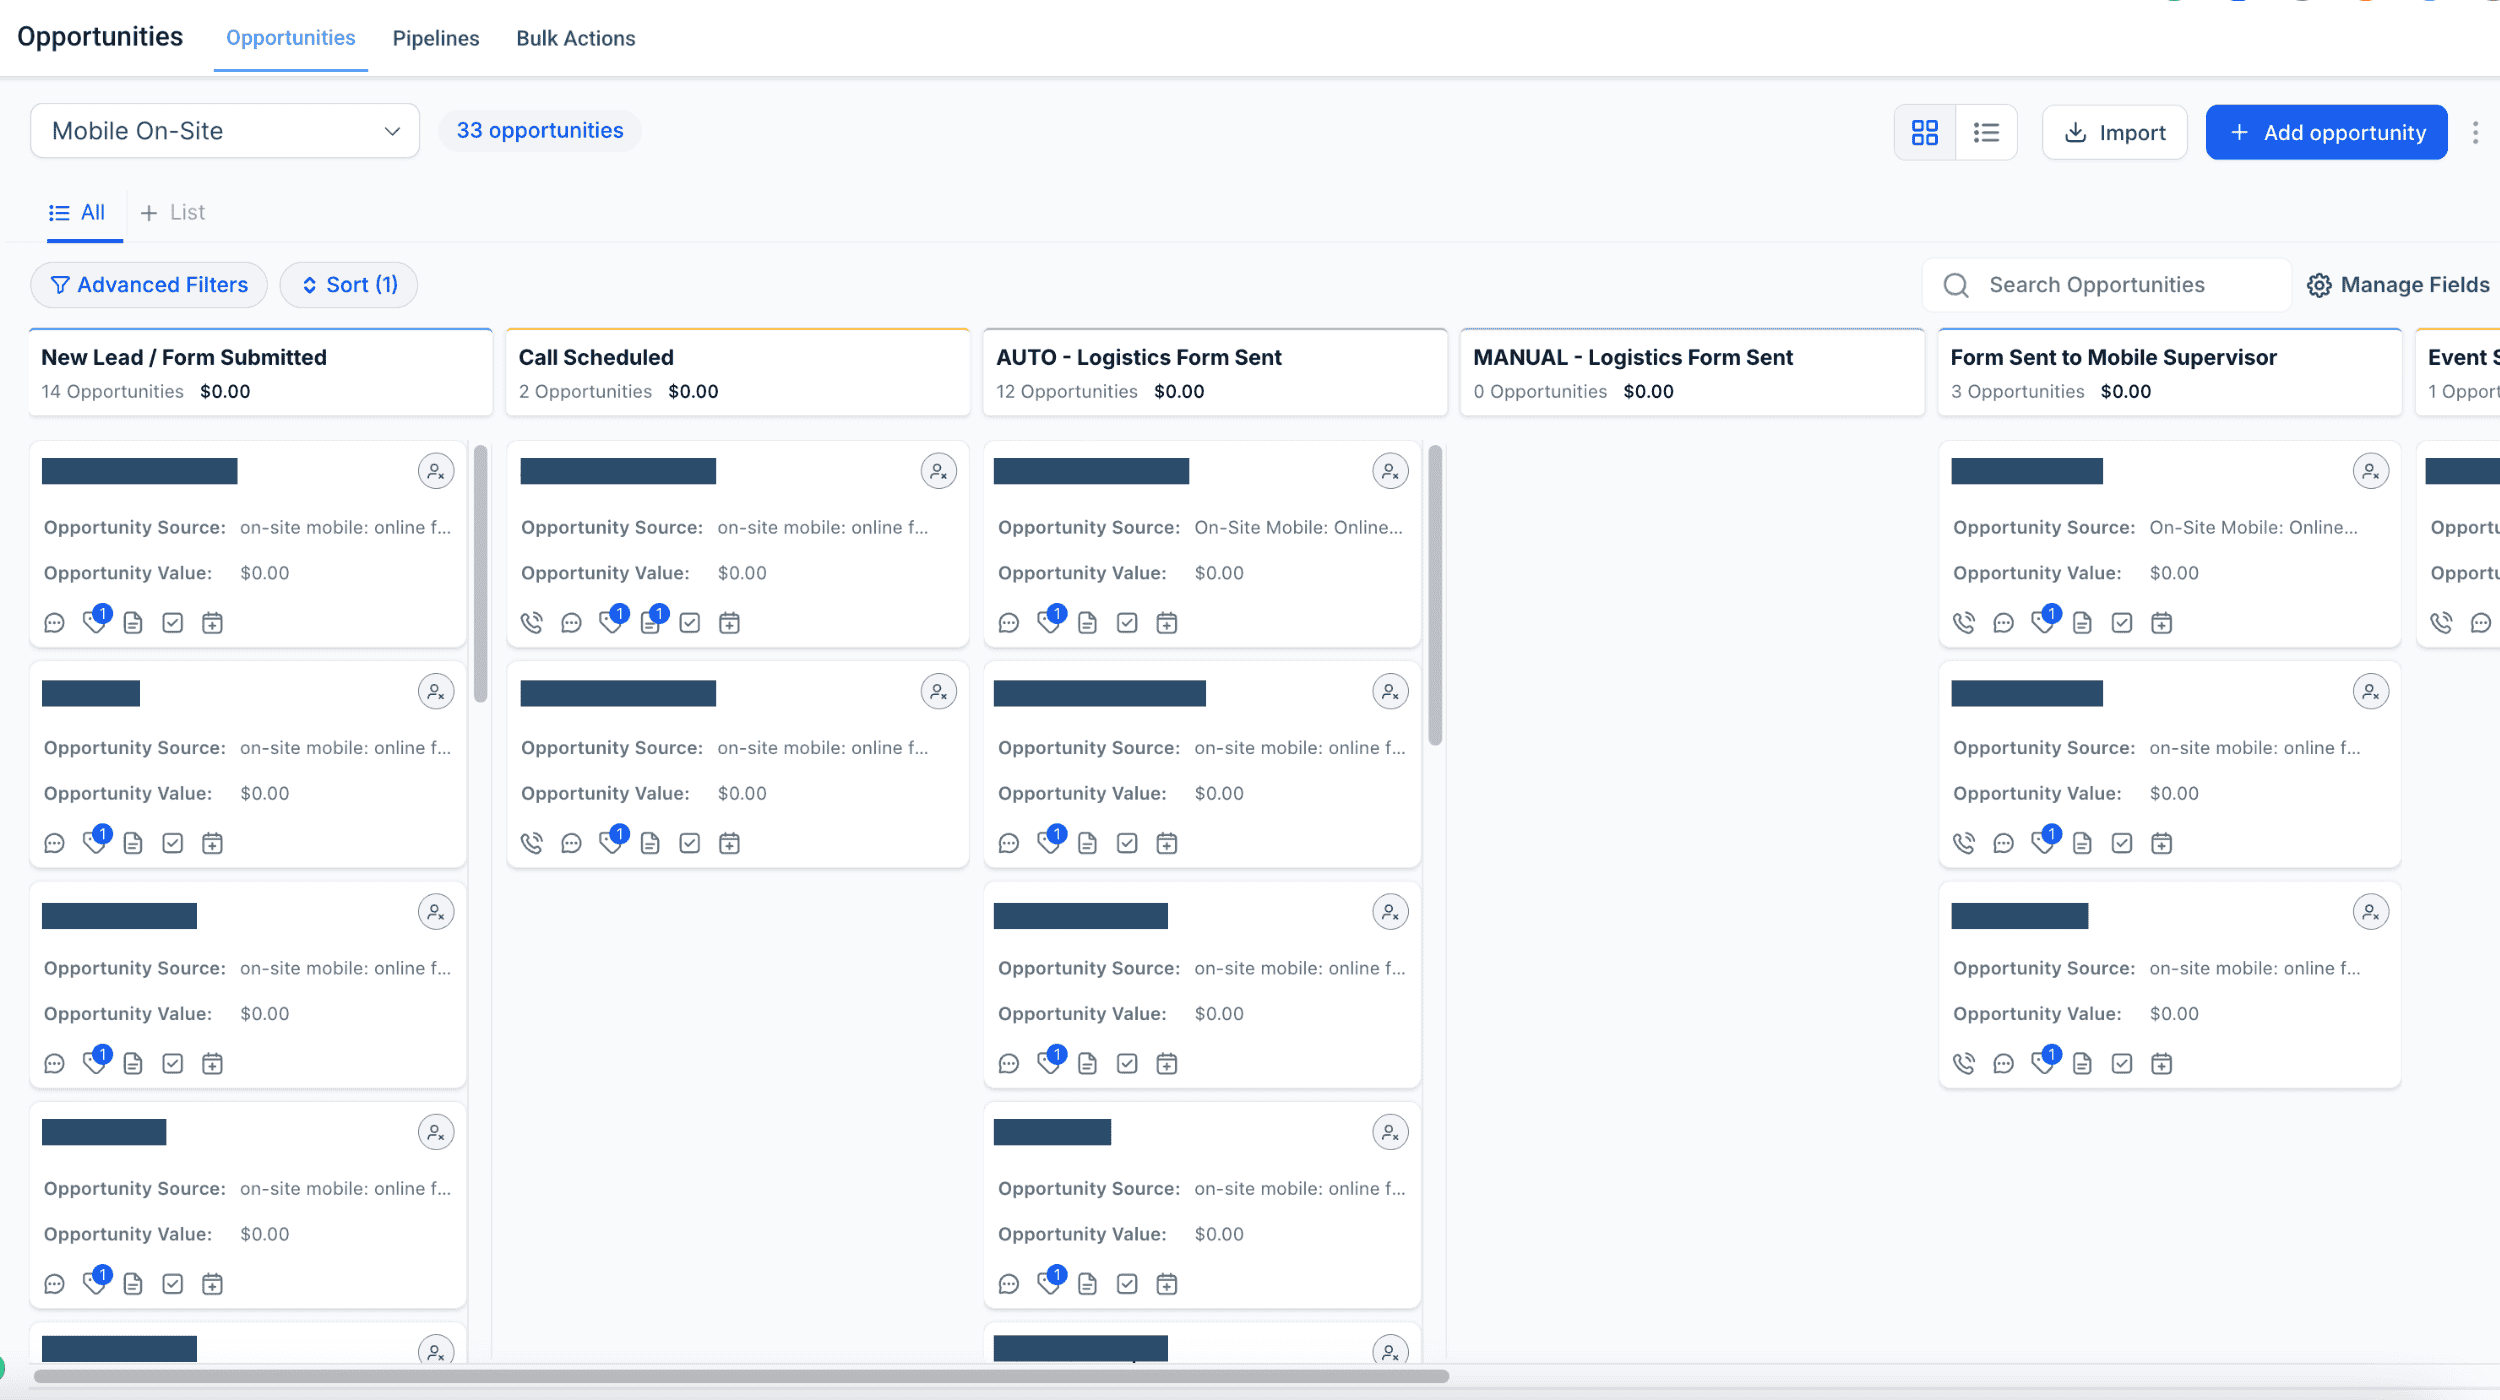Click tags icon on first AUTO Logistics card
The width and height of the screenshot is (2500, 1400).
coord(1049,623)
